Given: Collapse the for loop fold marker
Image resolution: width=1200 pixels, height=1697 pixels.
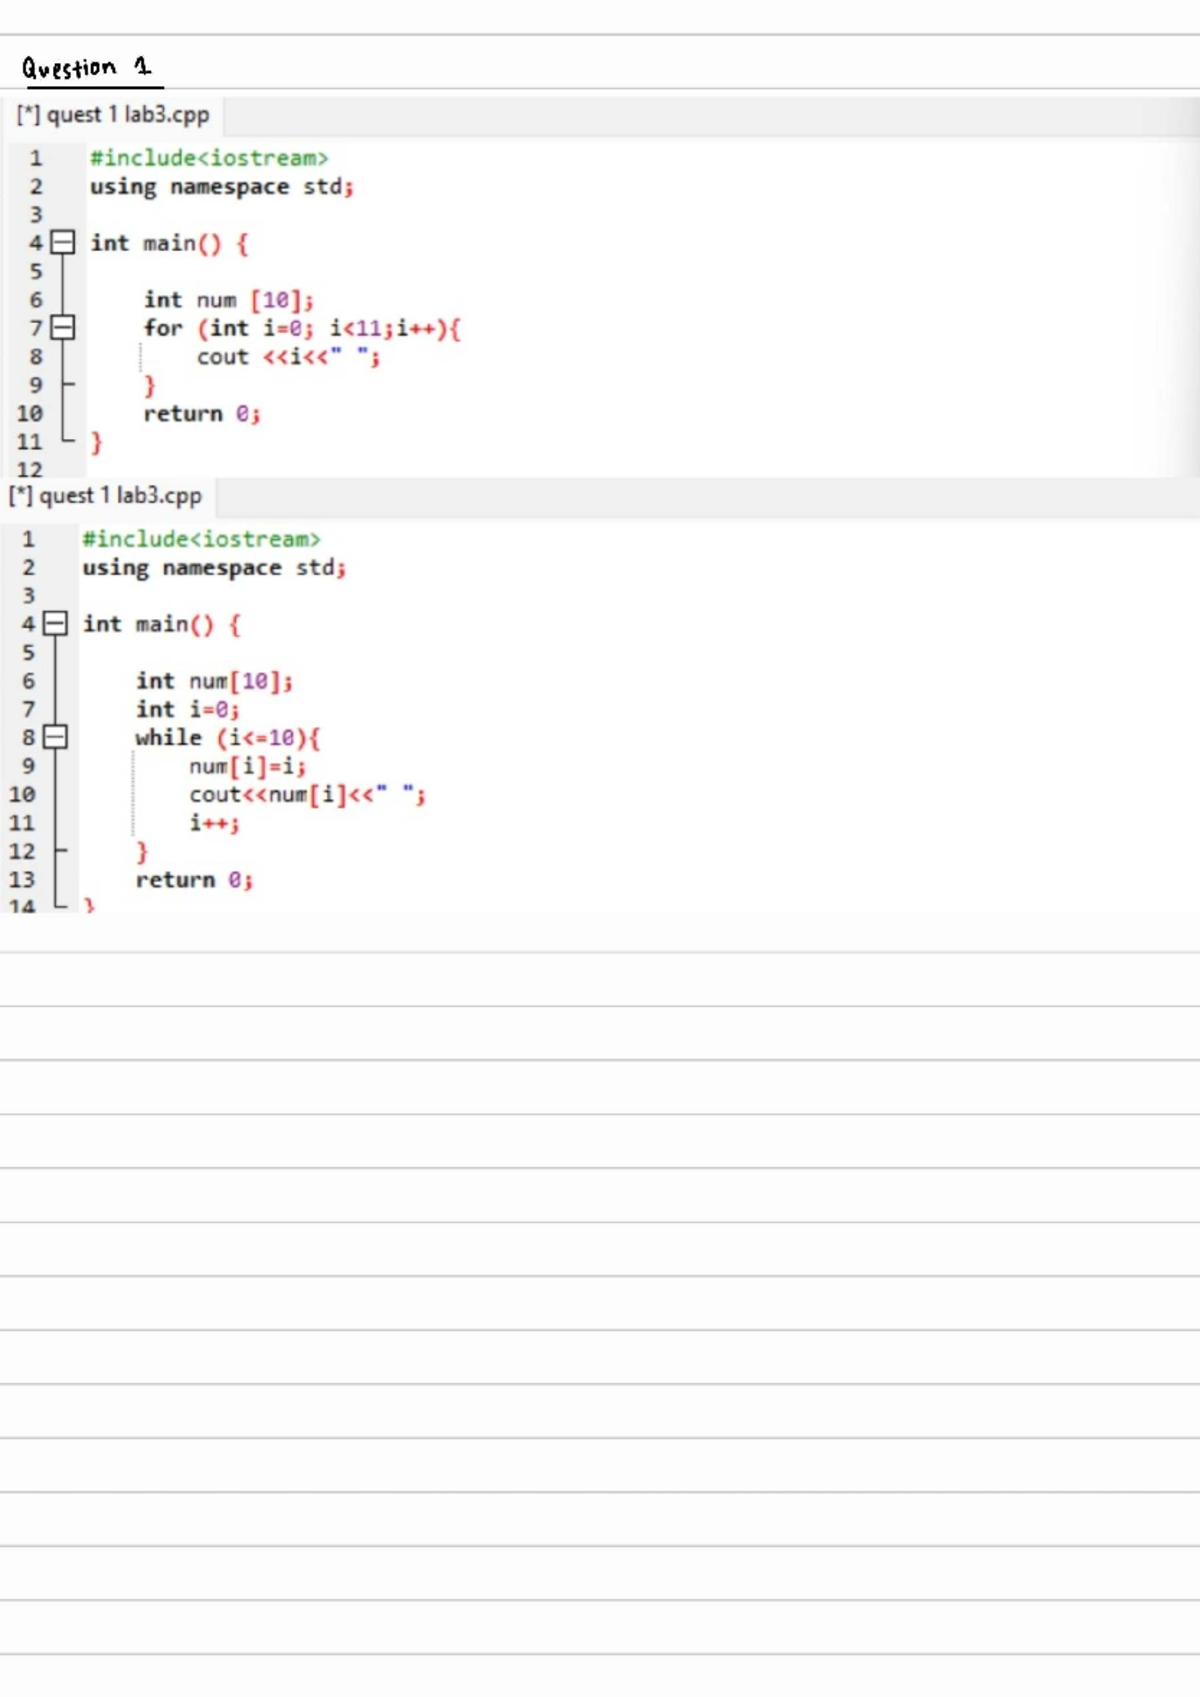Looking at the screenshot, I should point(63,328).
